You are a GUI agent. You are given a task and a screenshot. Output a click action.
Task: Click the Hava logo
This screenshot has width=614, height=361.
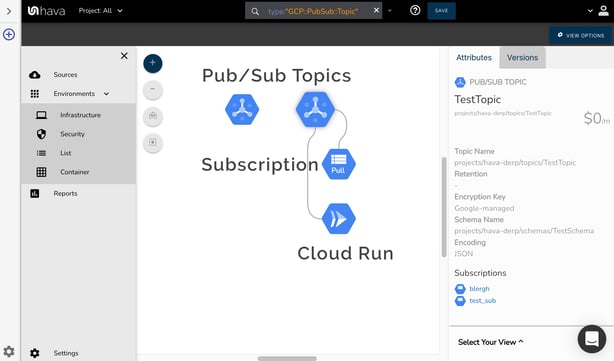click(x=46, y=11)
